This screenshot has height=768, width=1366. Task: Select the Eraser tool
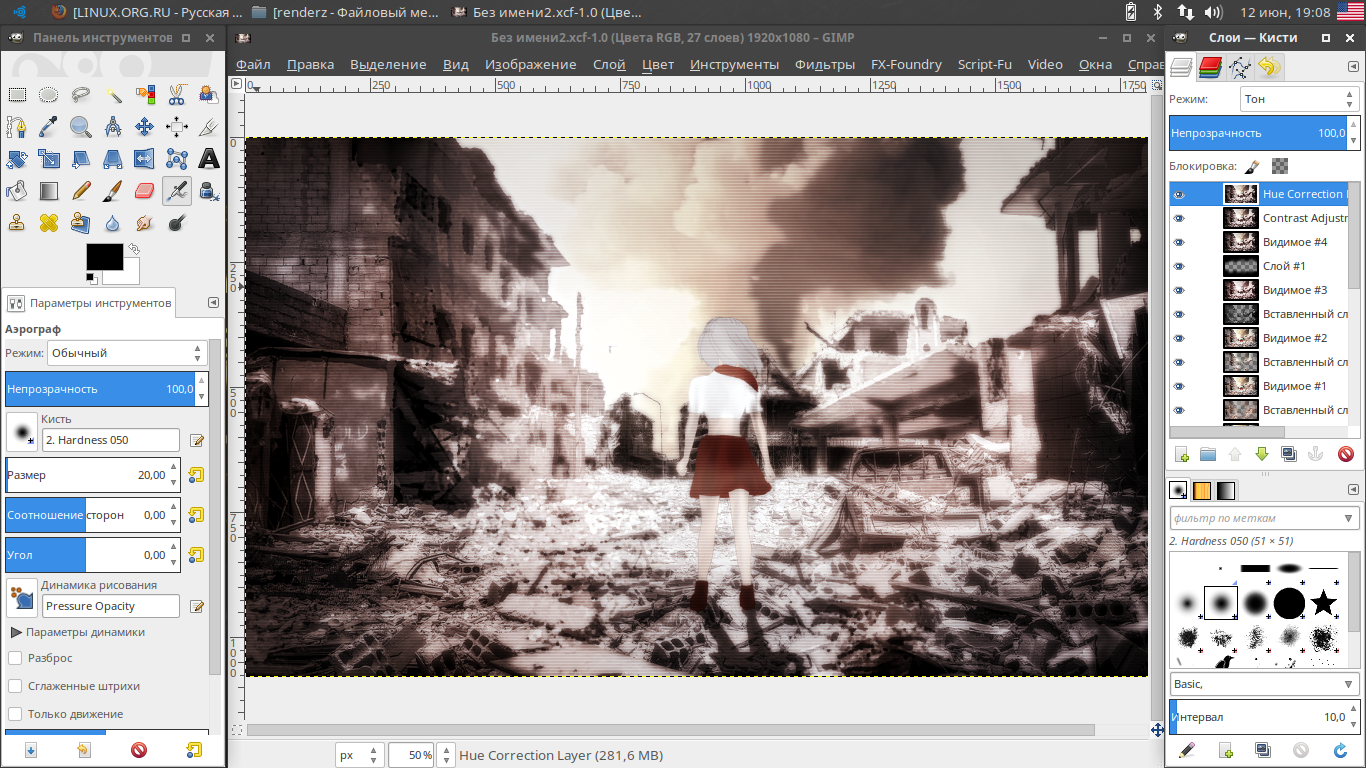click(x=145, y=191)
